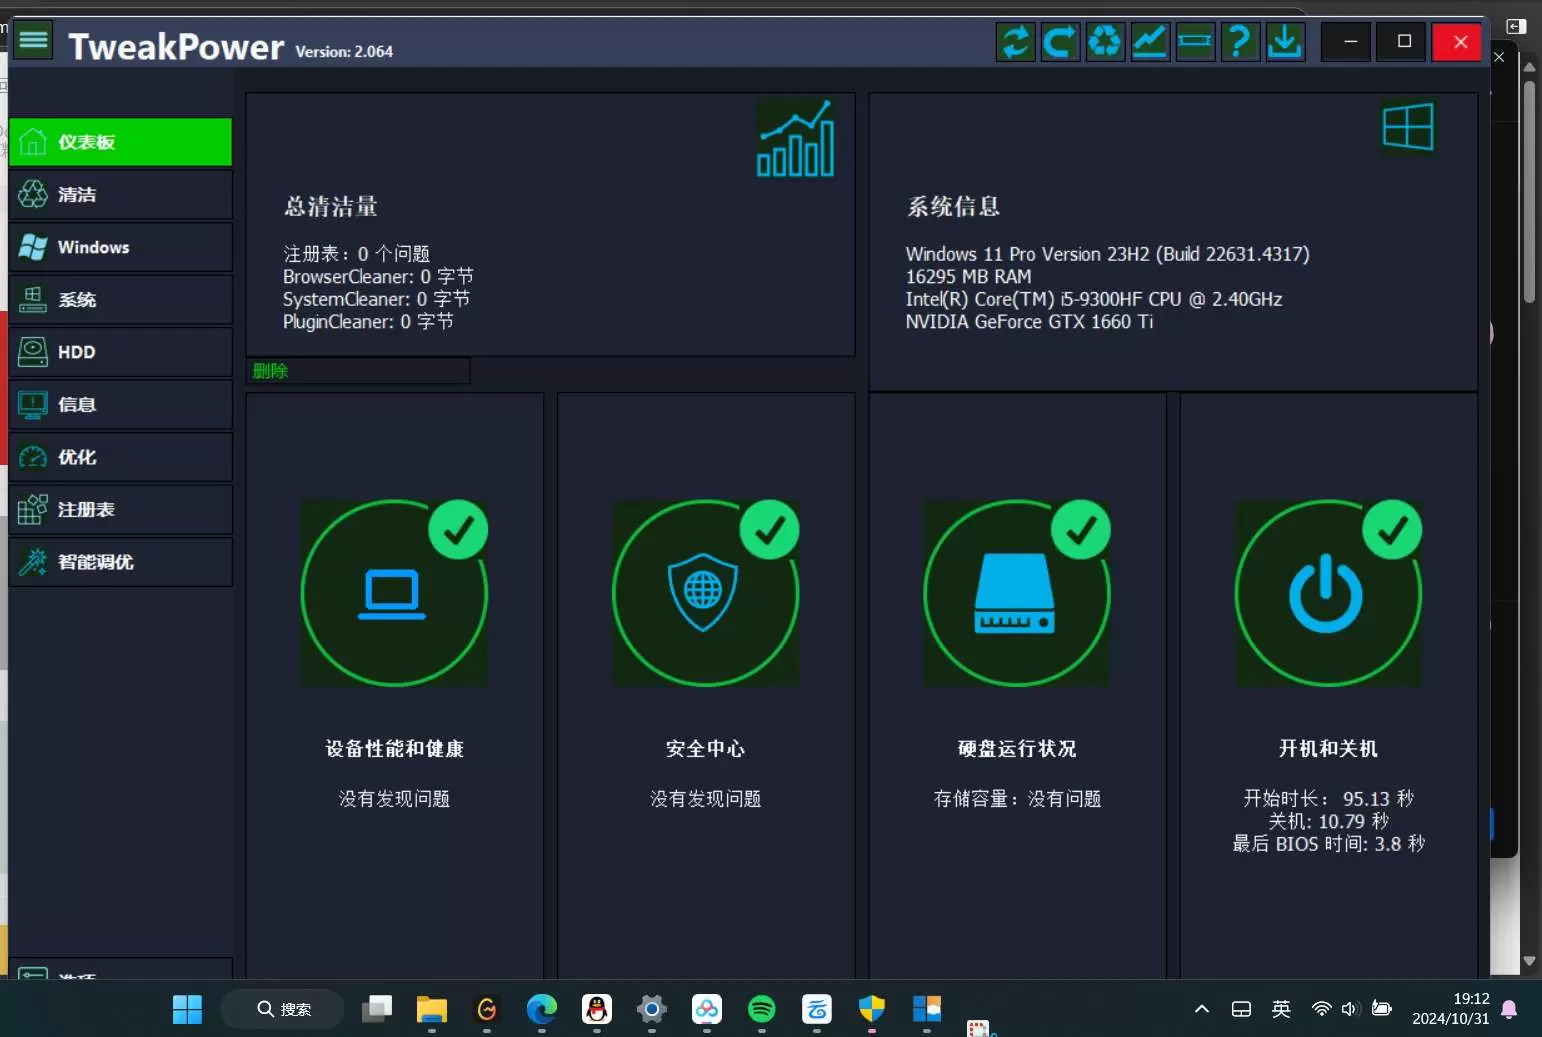1542x1037 pixels.
Task: Select the 仪表板 dashboard sidebar item
Action: tap(121, 142)
